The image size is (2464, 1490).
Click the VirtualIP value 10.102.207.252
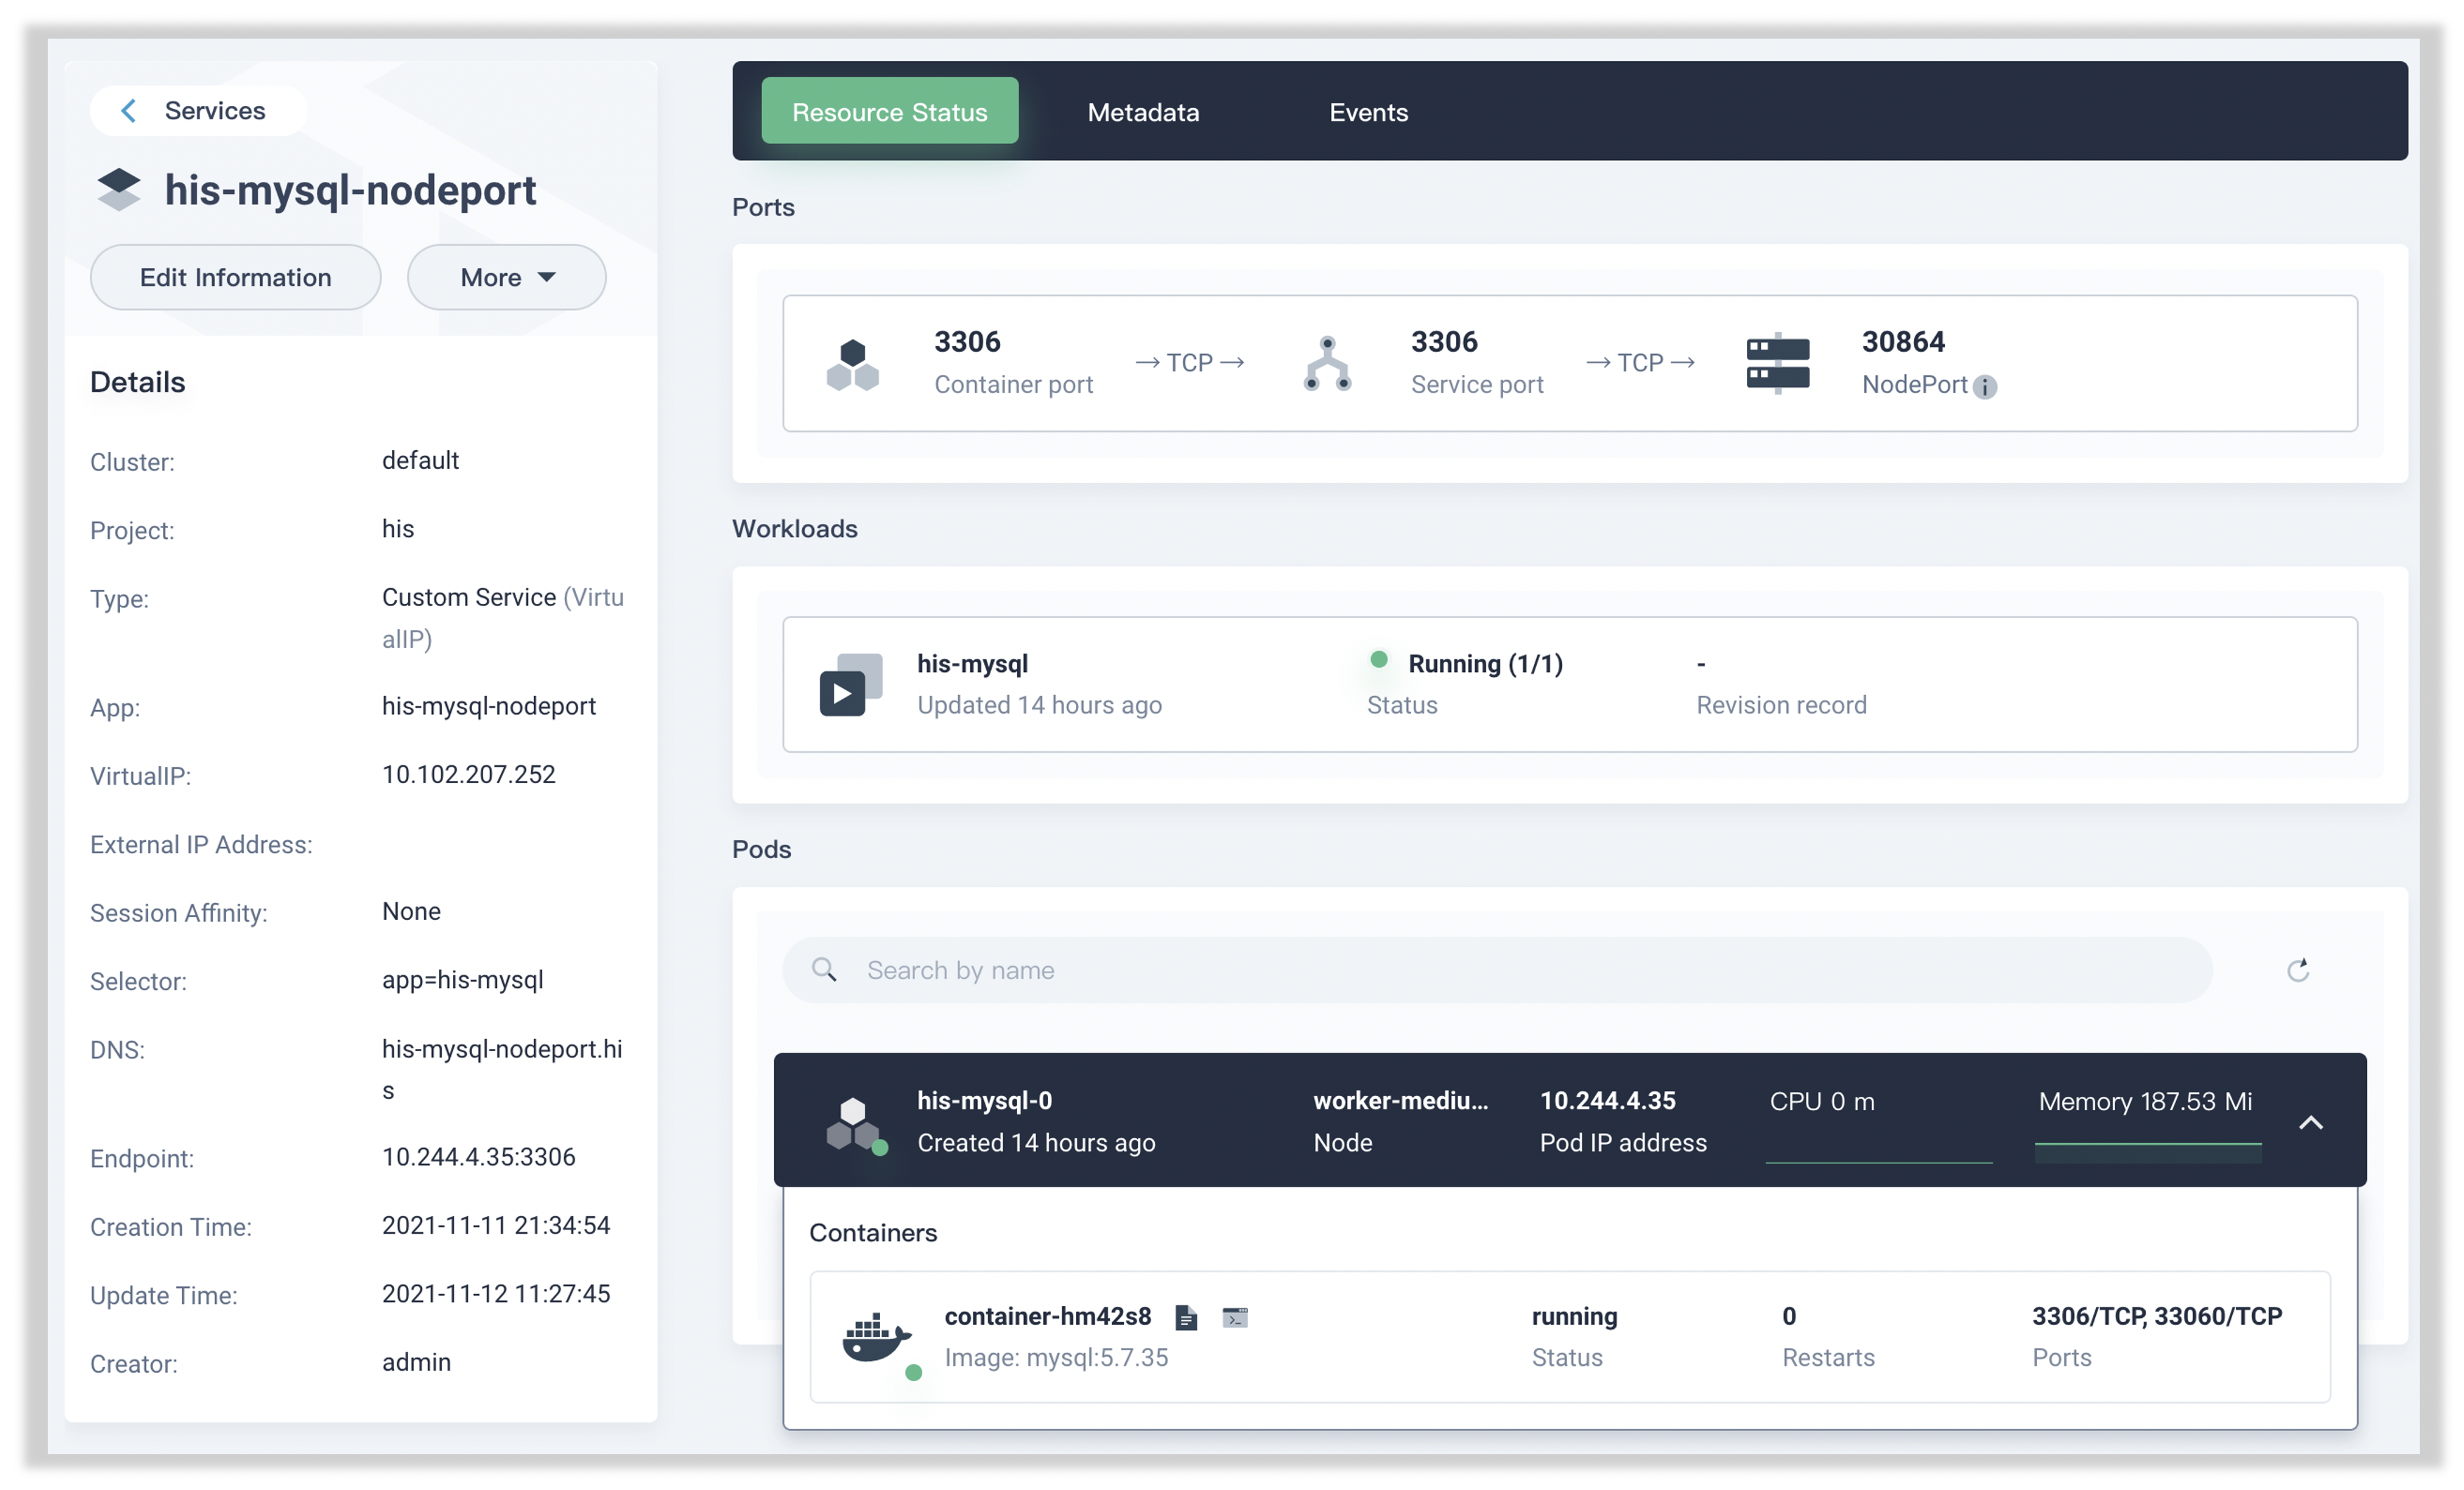[x=468, y=774]
